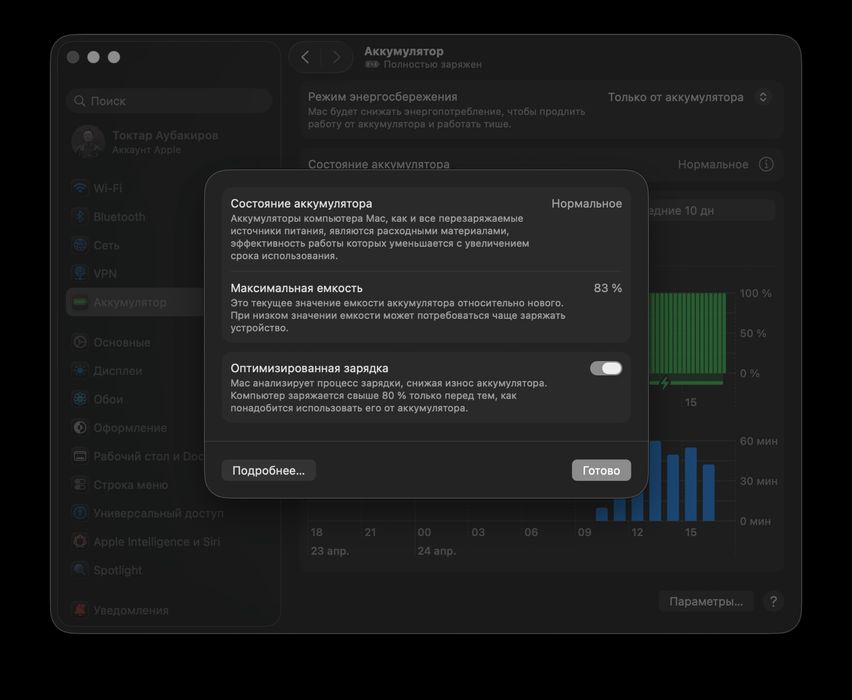Click the Нормальное status in the dialog
Screen dimensions: 852x700
click(x=586, y=203)
